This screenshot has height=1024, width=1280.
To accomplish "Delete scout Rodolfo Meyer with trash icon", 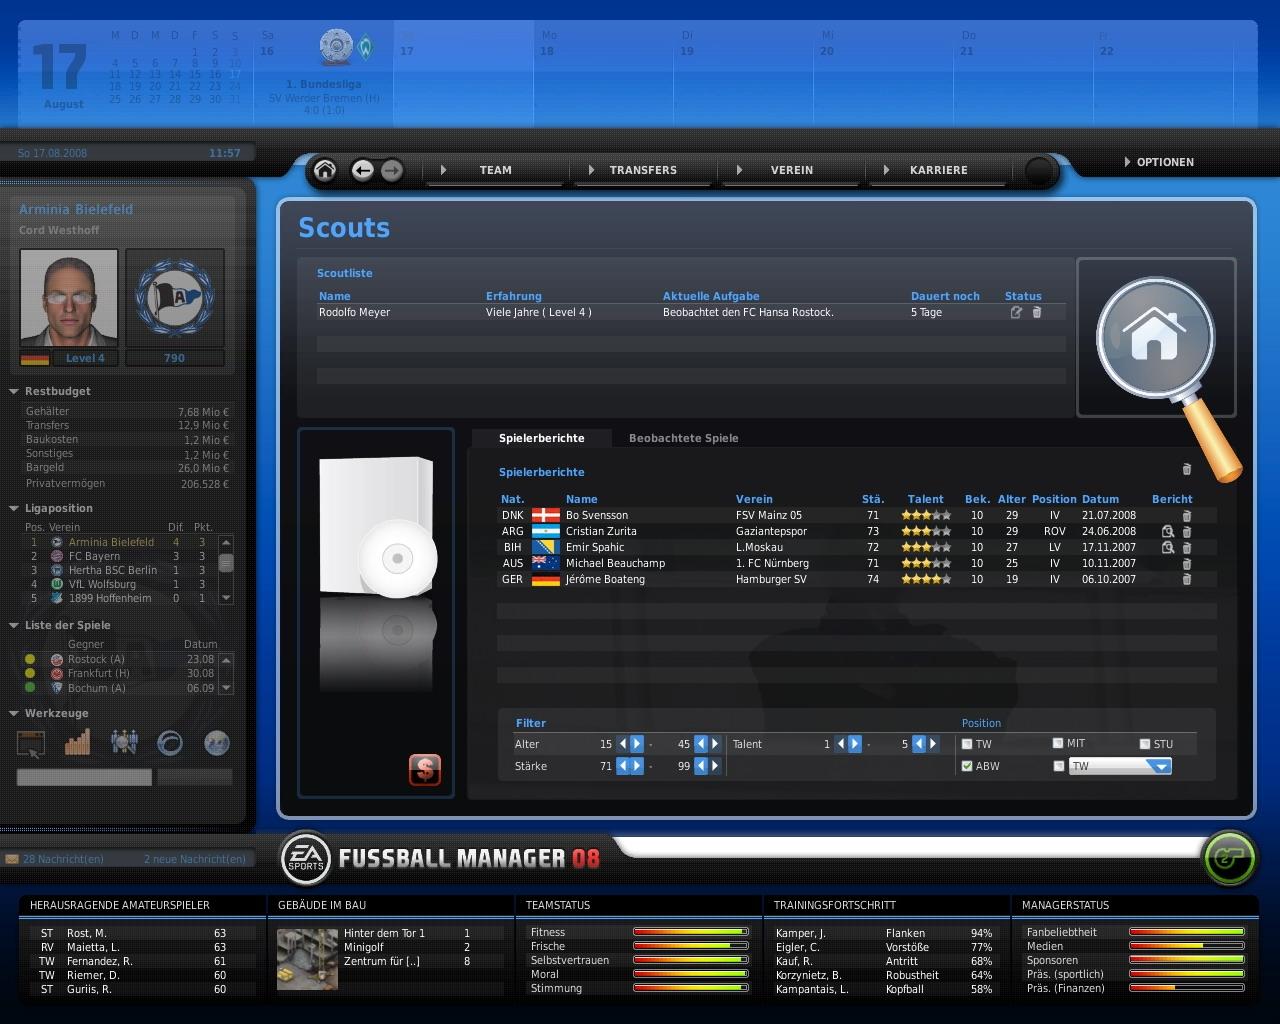I will pyautogui.click(x=1037, y=312).
